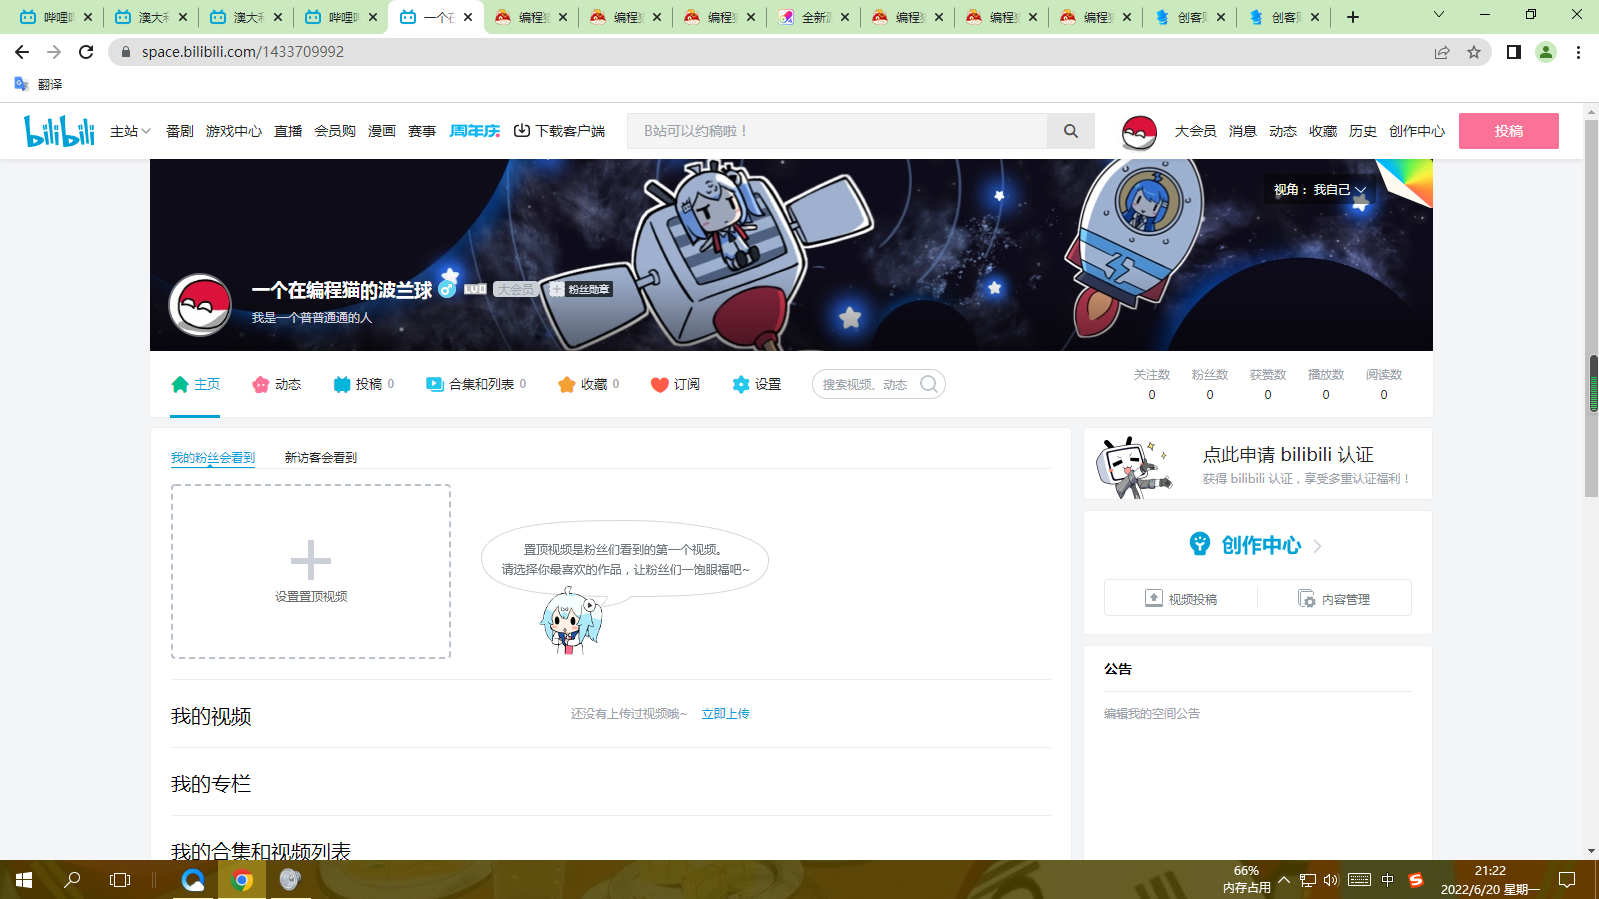Open 动态 in the top-right navigation
The width and height of the screenshot is (1599, 899).
[x=1283, y=131]
